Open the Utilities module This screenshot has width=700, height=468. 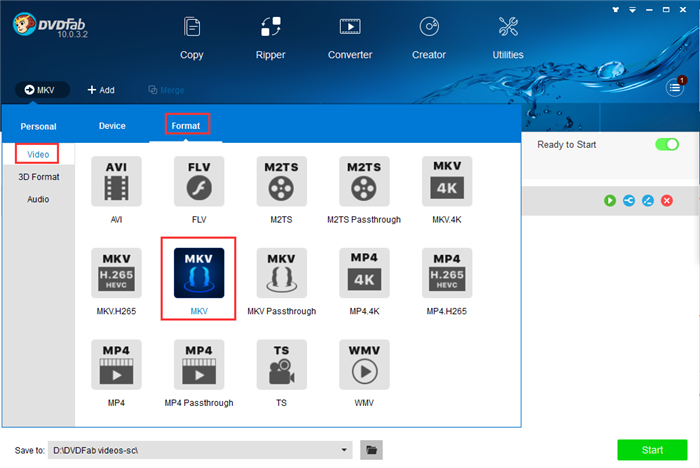click(508, 38)
